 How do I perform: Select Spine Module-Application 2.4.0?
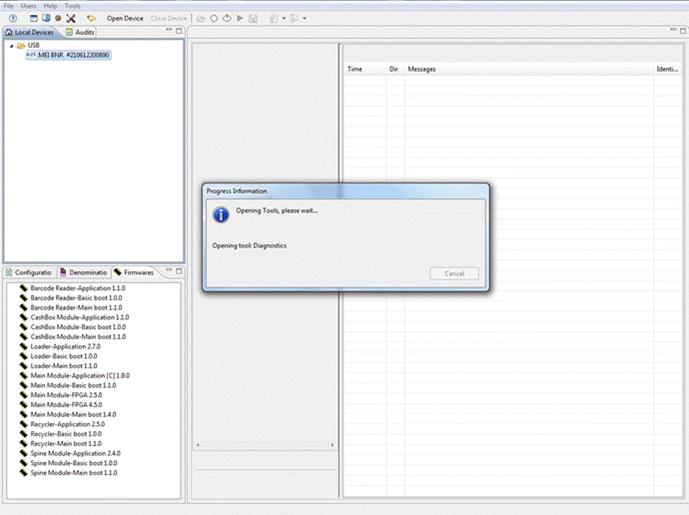coord(70,453)
